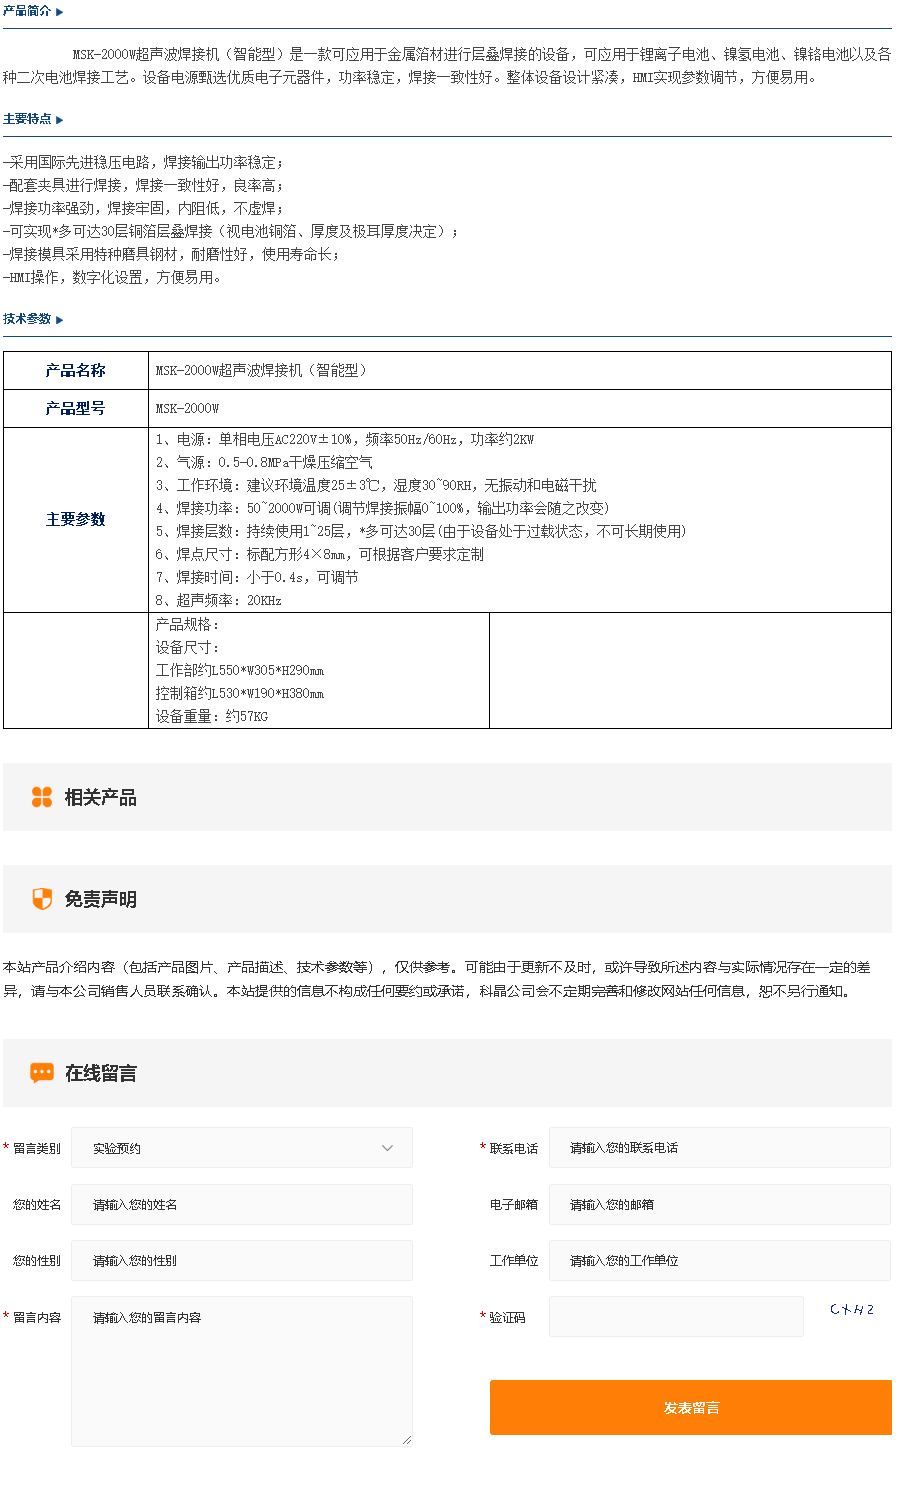Click the arrow beside 技术参数 heading
The height and width of the screenshot is (1512, 898).
(x=60, y=320)
